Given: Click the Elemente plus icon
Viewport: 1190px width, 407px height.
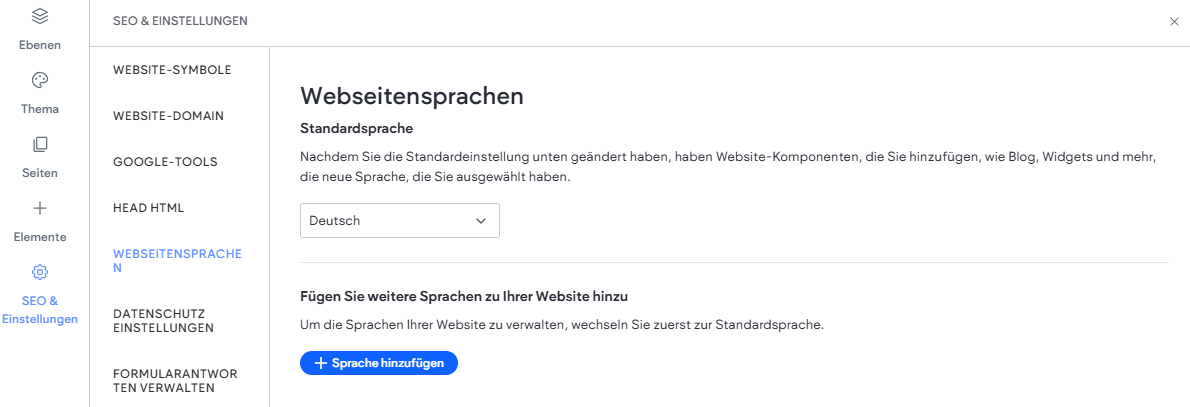Looking at the screenshot, I should coord(40,208).
